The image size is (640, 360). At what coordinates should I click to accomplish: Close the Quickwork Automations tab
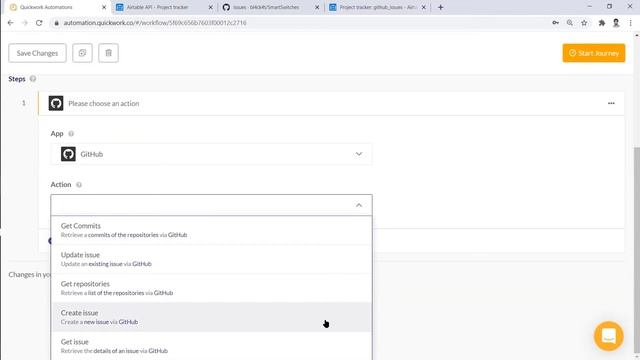[x=104, y=7]
